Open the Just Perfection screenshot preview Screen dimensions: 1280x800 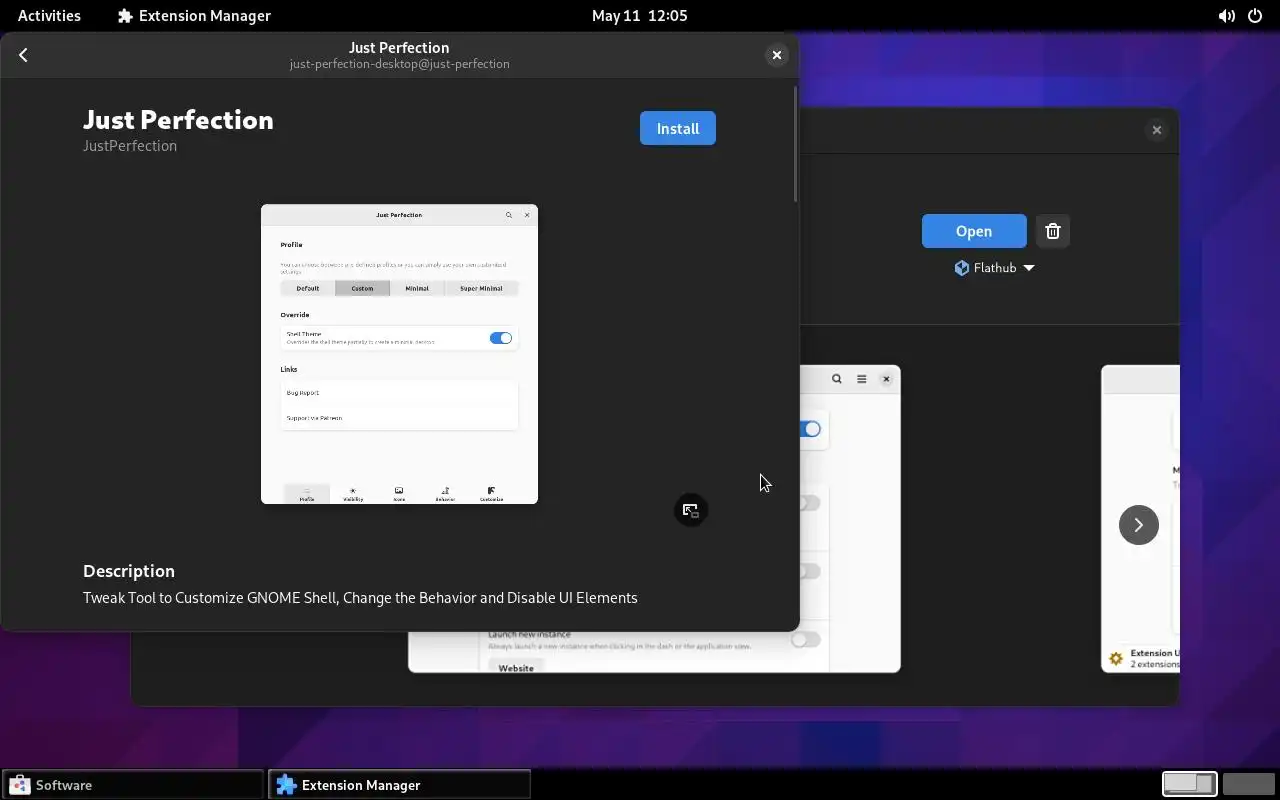tap(399, 354)
